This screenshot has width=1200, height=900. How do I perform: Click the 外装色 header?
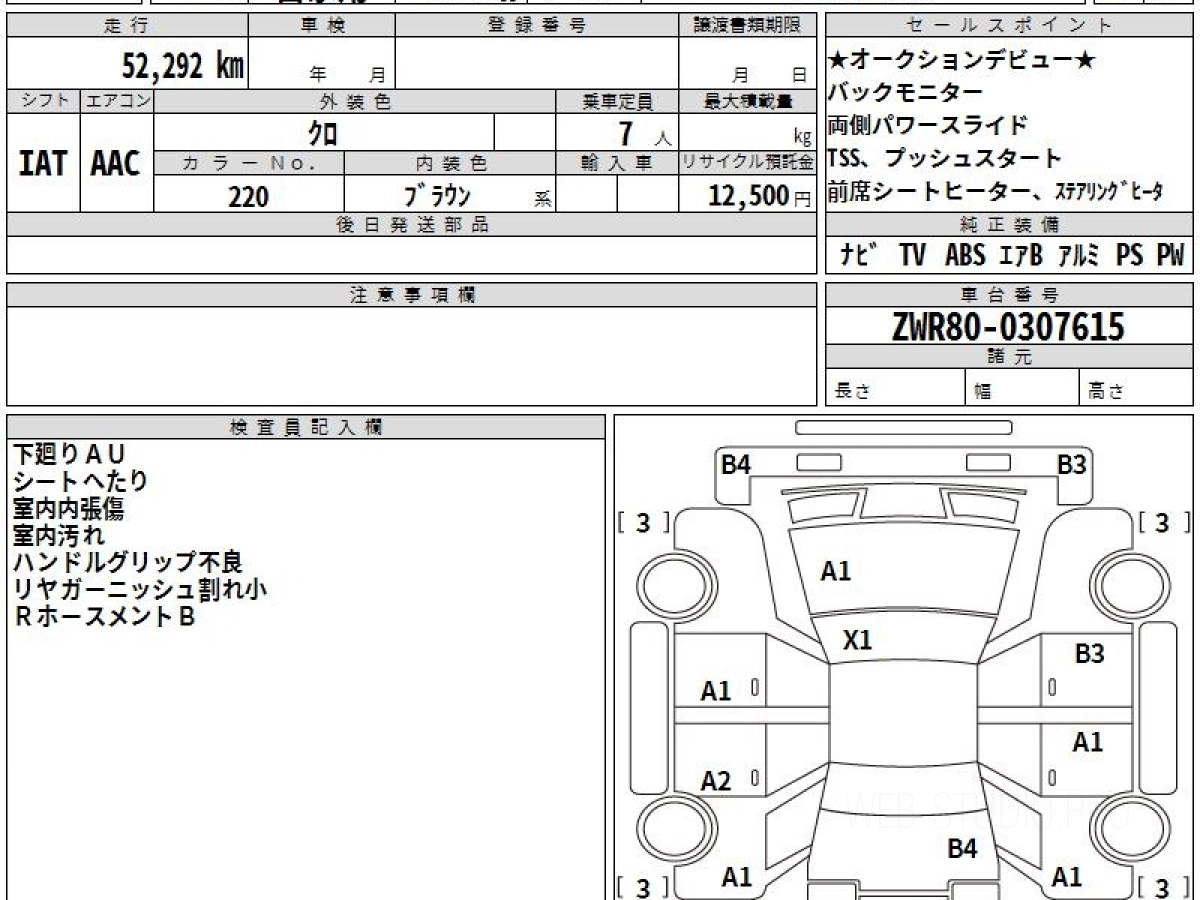[x=355, y=101]
